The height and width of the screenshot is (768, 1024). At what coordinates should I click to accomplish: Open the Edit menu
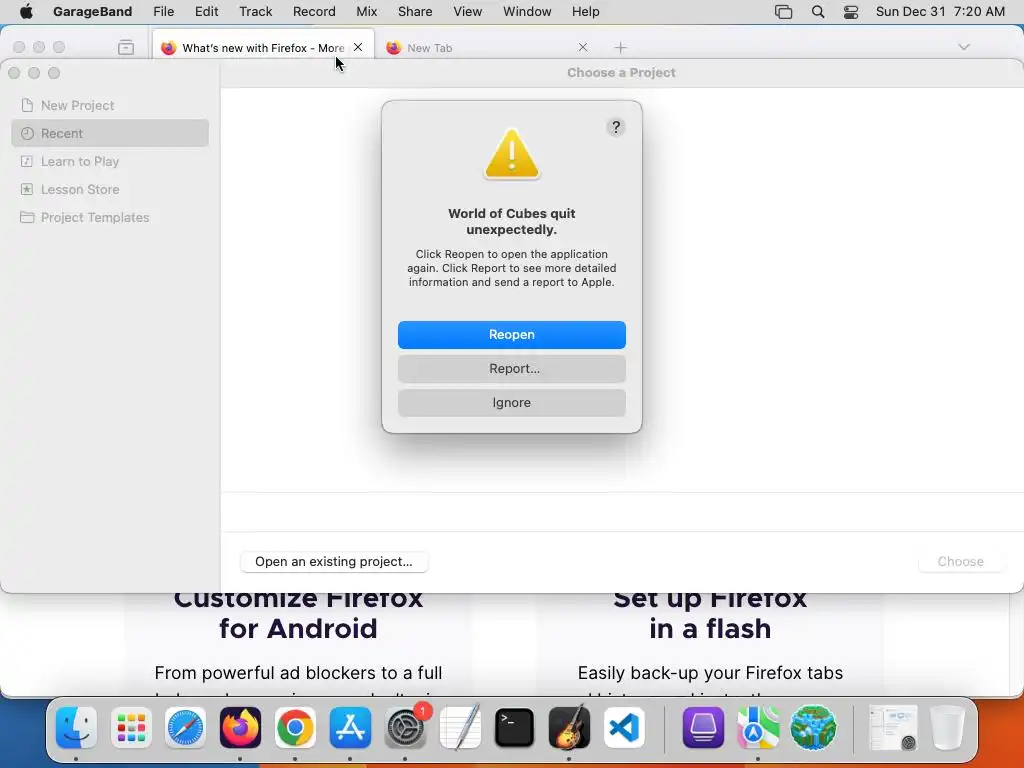tap(206, 11)
